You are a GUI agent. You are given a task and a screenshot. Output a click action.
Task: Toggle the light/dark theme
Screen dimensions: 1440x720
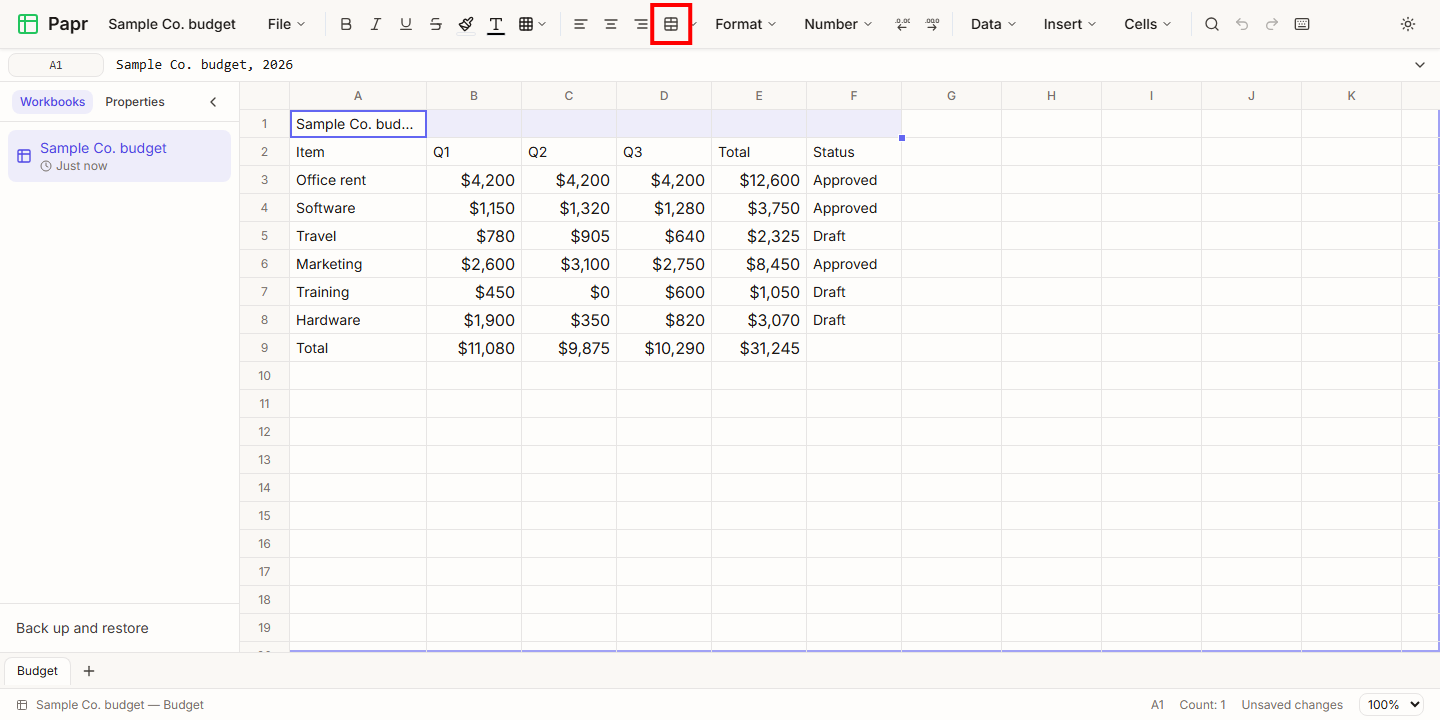tap(1408, 24)
